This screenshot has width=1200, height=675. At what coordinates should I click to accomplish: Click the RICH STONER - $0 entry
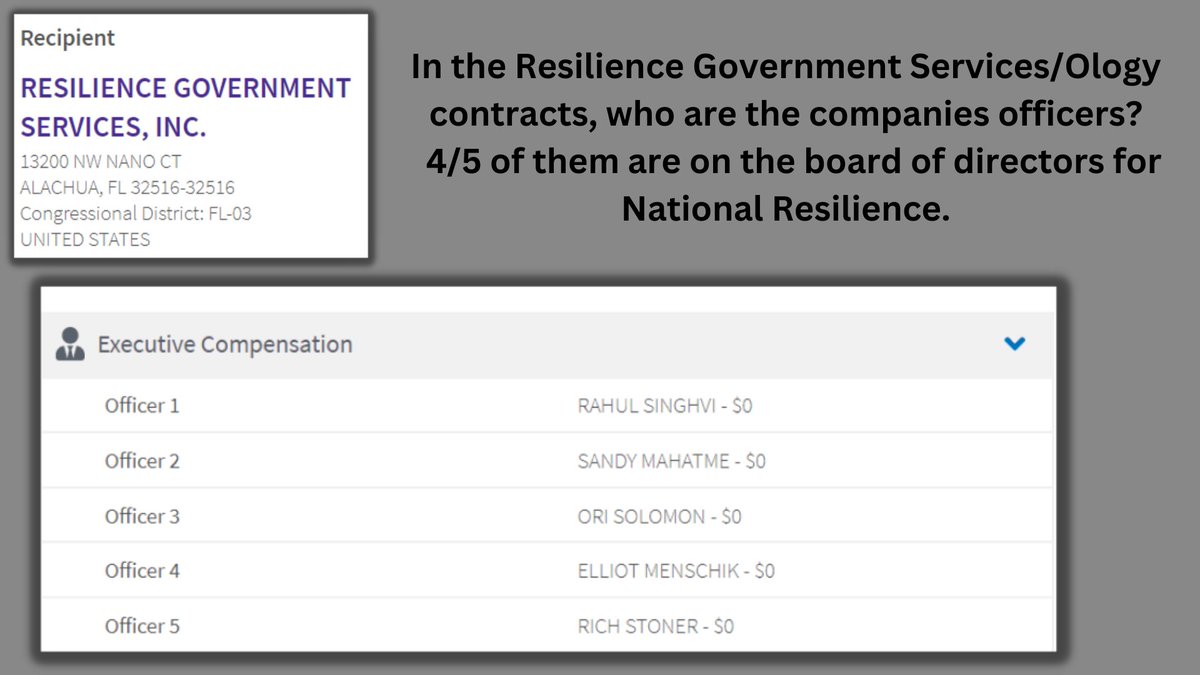click(x=655, y=626)
